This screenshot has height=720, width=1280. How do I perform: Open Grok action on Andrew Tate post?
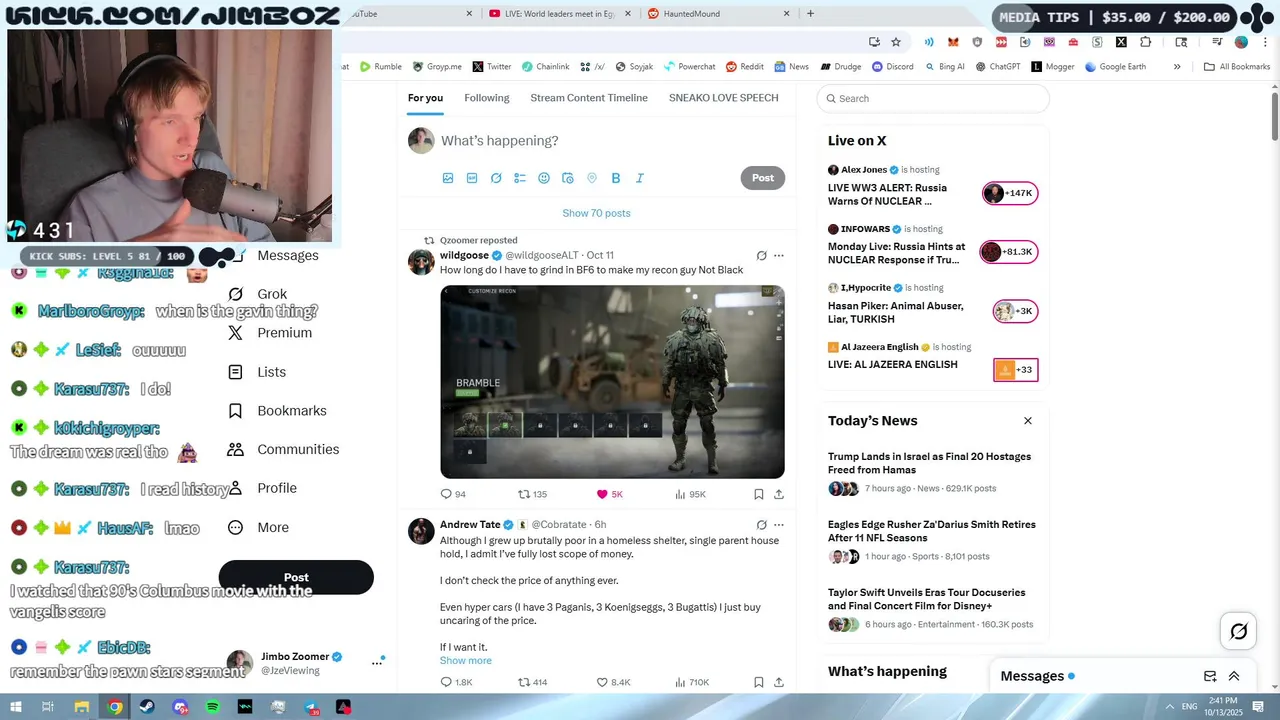point(761,524)
